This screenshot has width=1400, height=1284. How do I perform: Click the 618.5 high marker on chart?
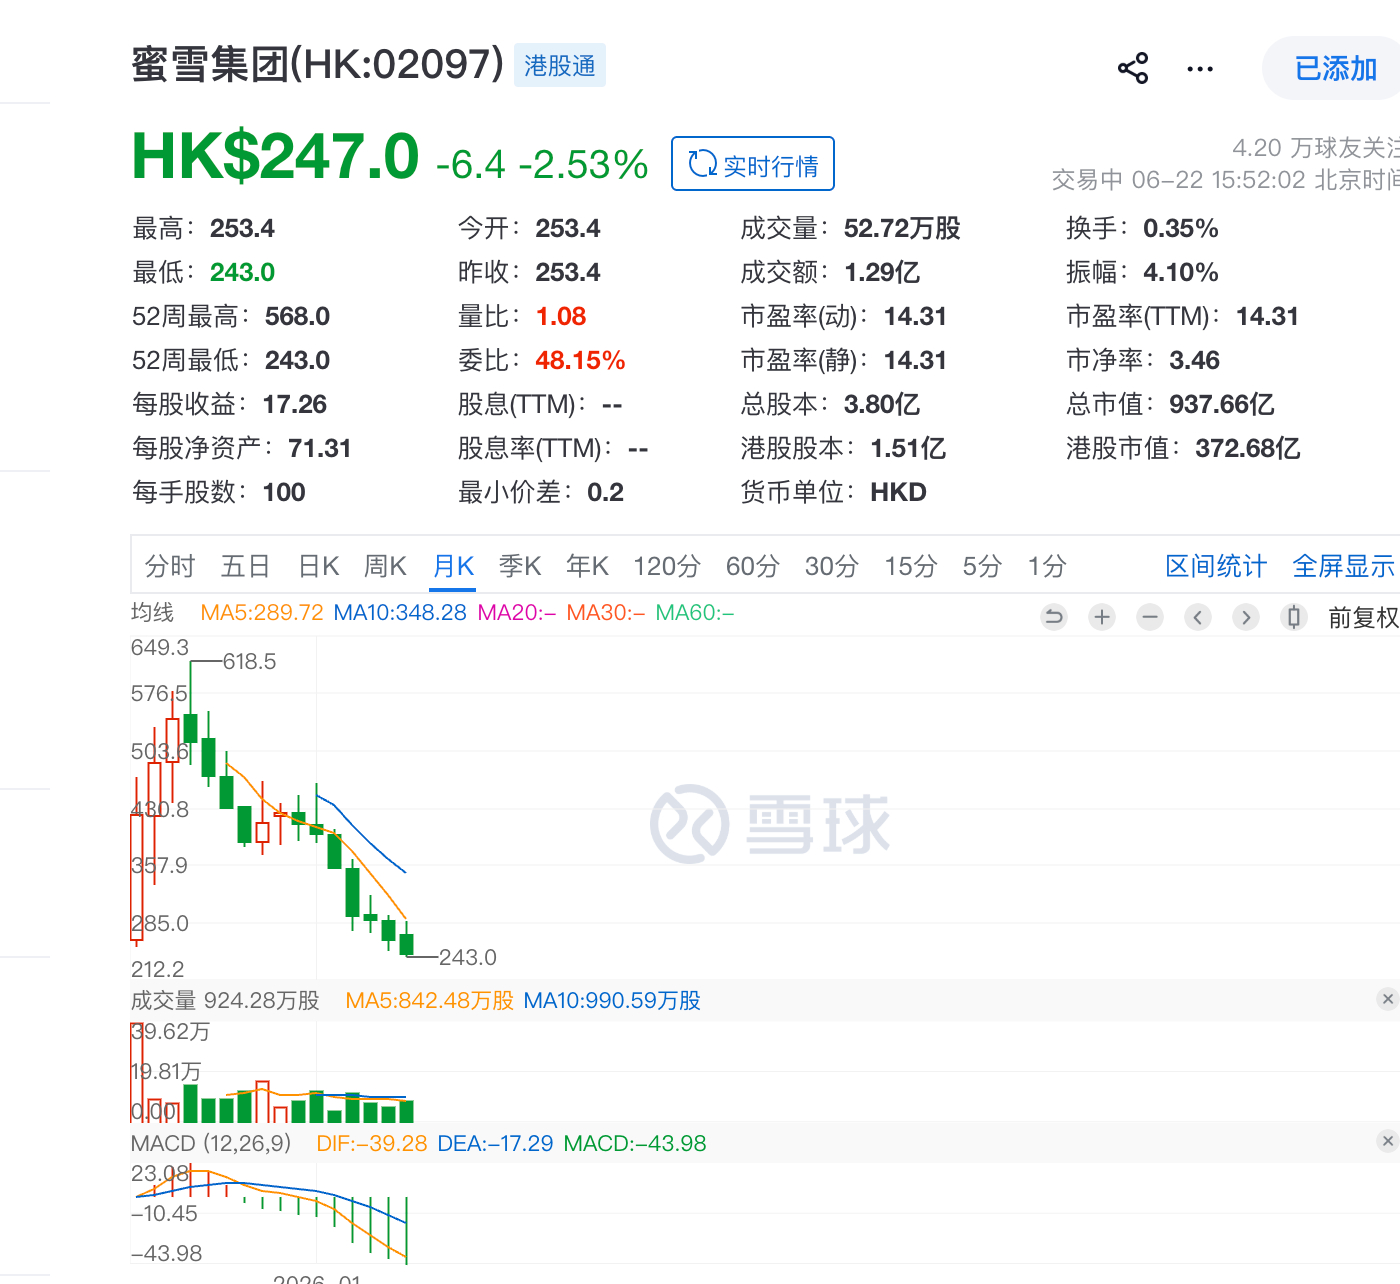coord(249,661)
